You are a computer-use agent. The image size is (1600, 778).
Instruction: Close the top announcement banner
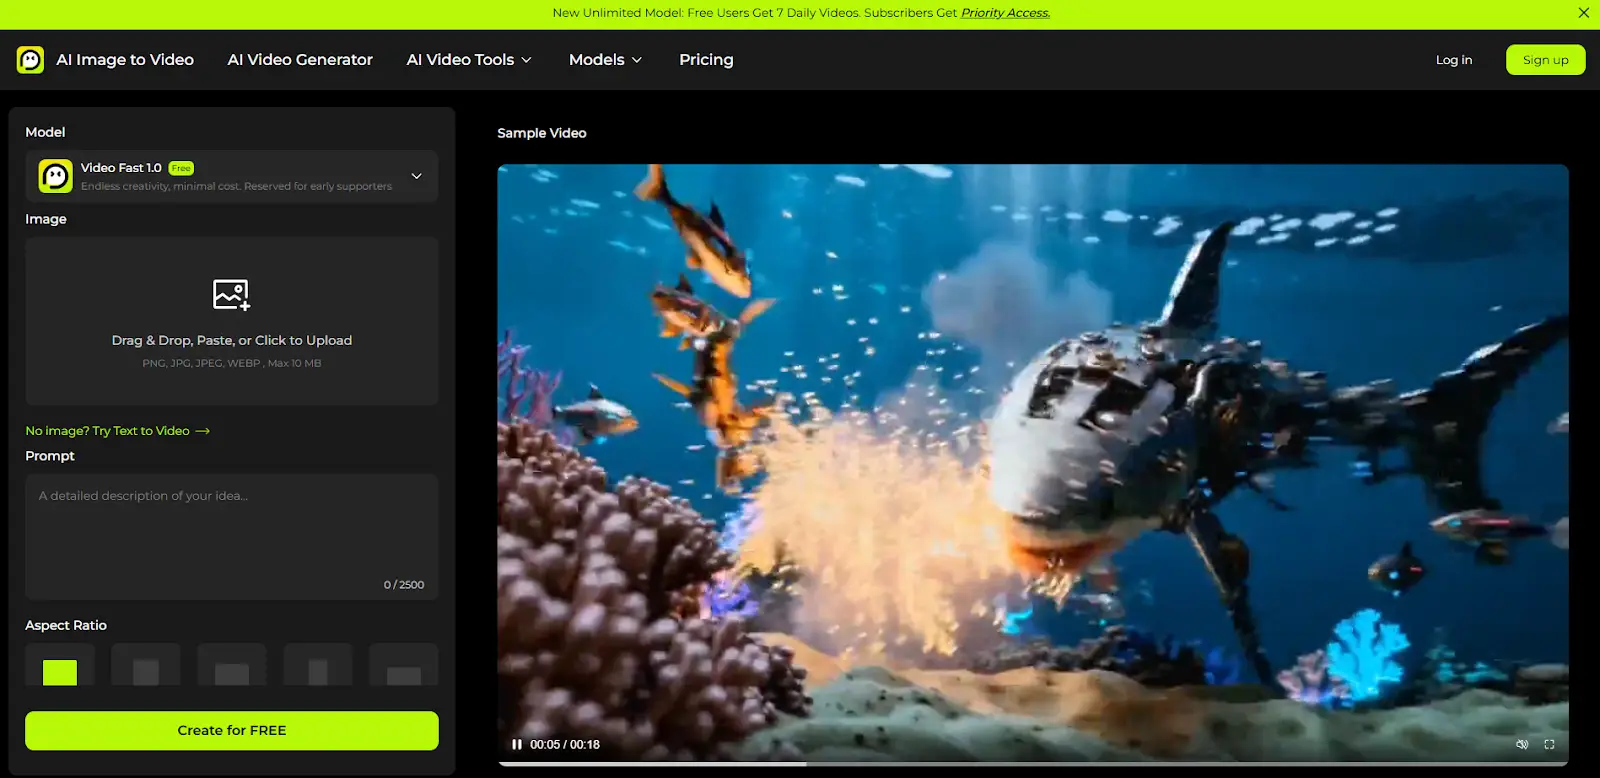pos(1583,13)
